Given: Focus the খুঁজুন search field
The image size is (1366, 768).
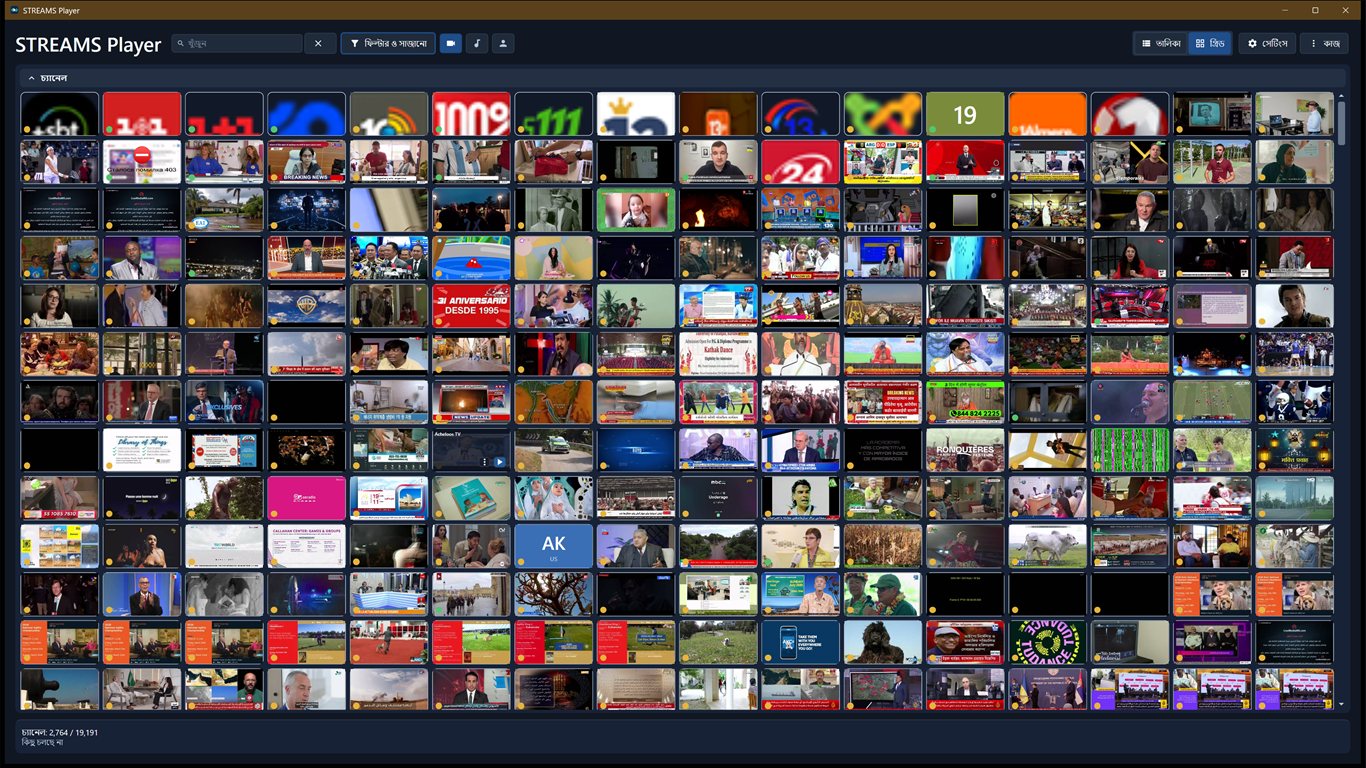Looking at the screenshot, I should [x=237, y=43].
